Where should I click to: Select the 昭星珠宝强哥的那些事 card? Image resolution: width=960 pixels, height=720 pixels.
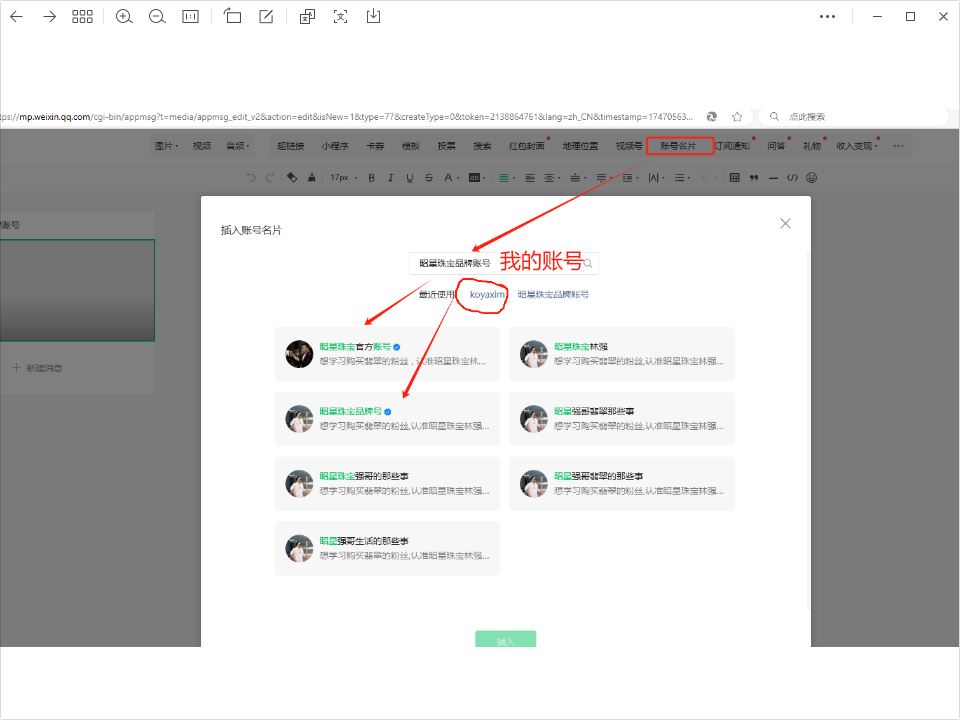[387, 484]
